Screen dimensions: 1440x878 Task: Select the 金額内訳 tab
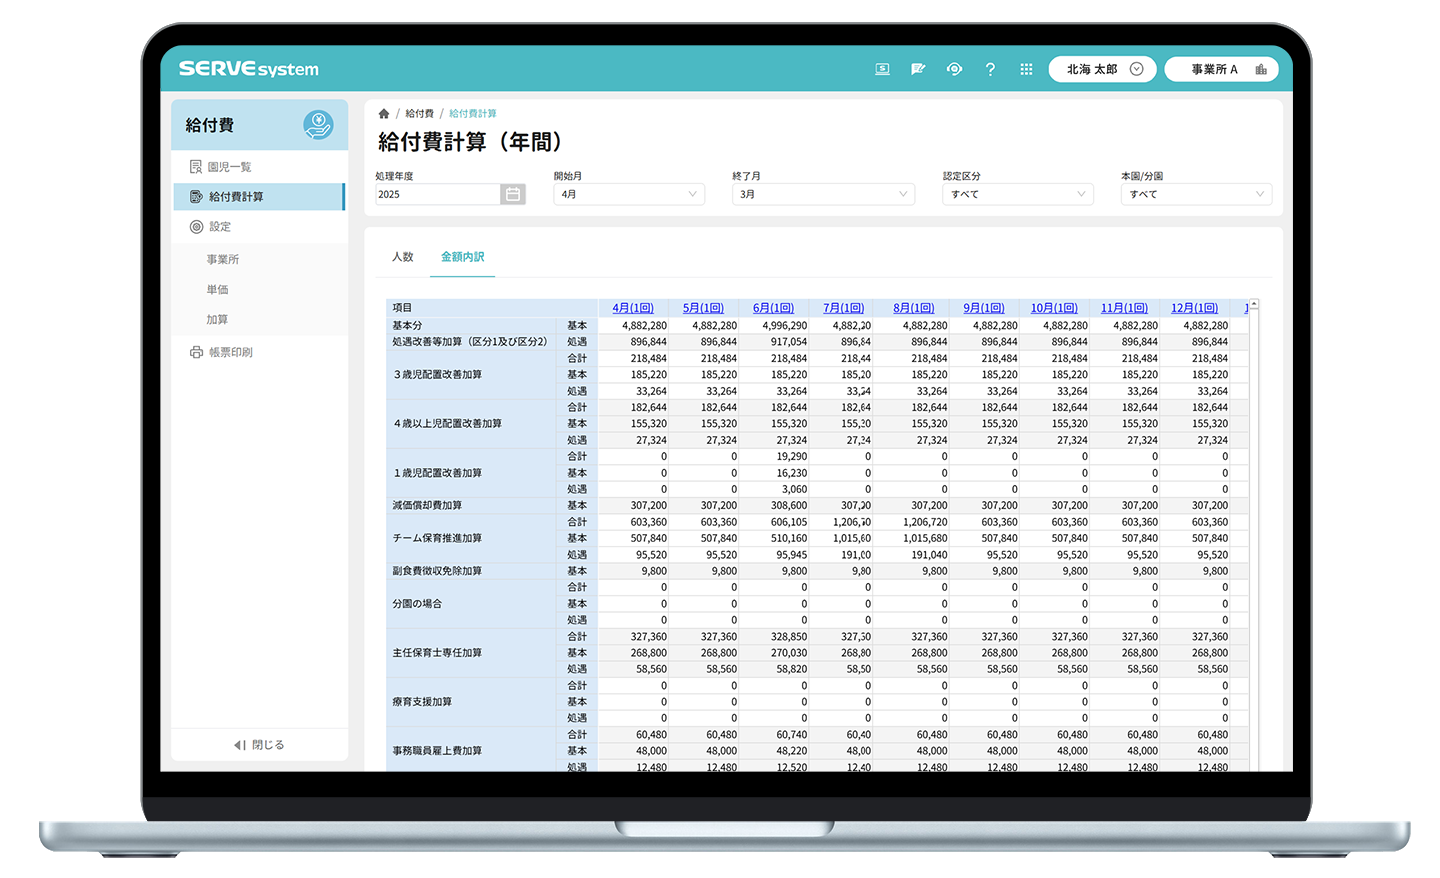pyautogui.click(x=462, y=257)
